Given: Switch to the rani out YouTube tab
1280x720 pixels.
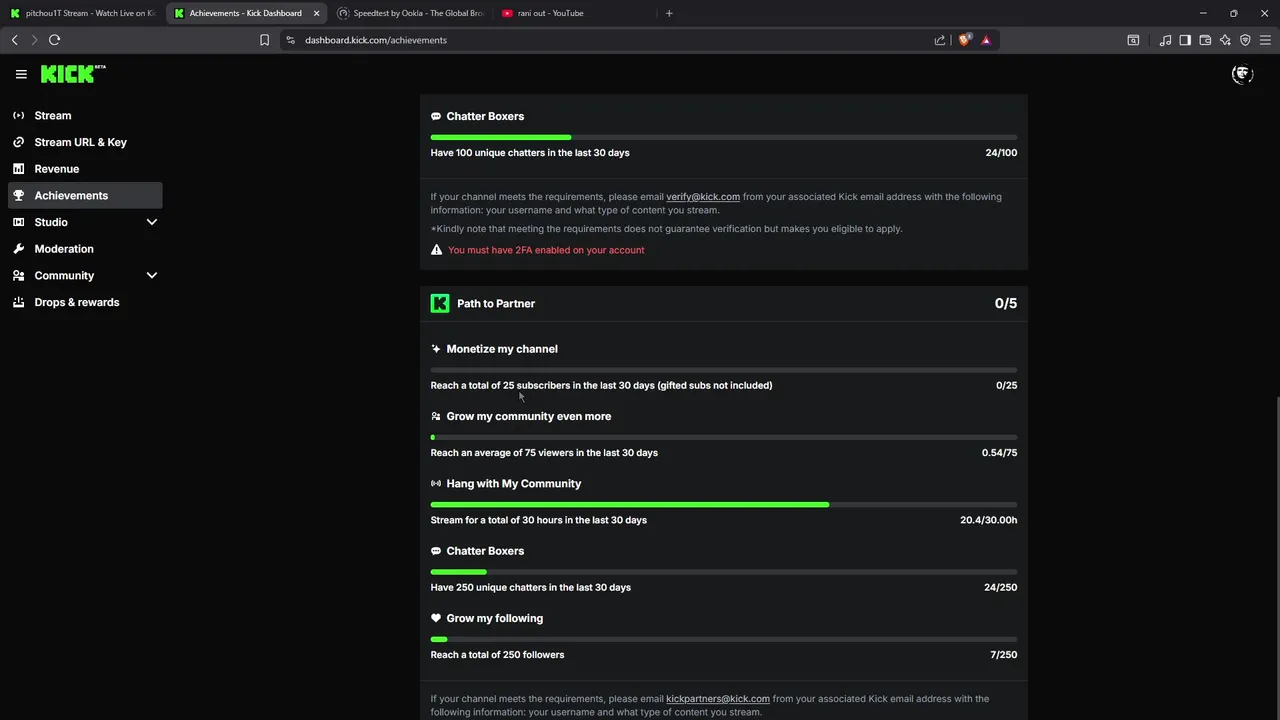Looking at the screenshot, I should point(549,13).
